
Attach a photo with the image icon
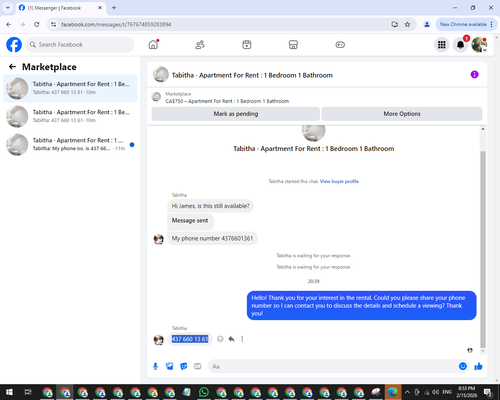(x=170, y=367)
